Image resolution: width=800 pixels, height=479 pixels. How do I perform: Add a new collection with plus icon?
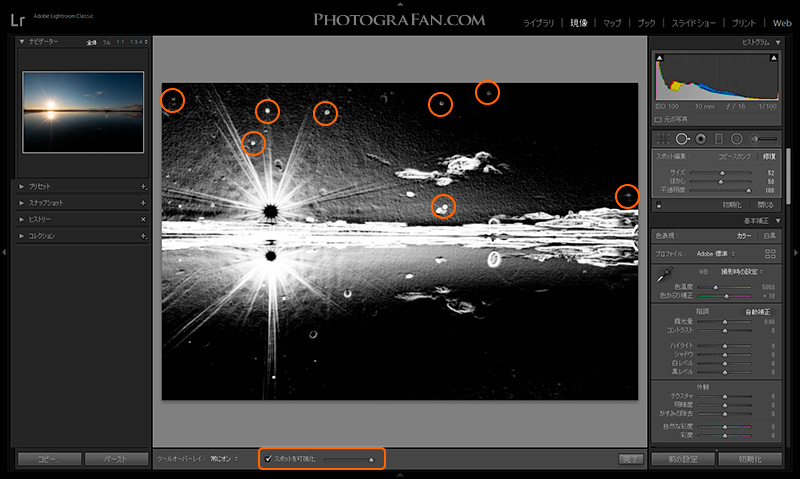tap(143, 236)
